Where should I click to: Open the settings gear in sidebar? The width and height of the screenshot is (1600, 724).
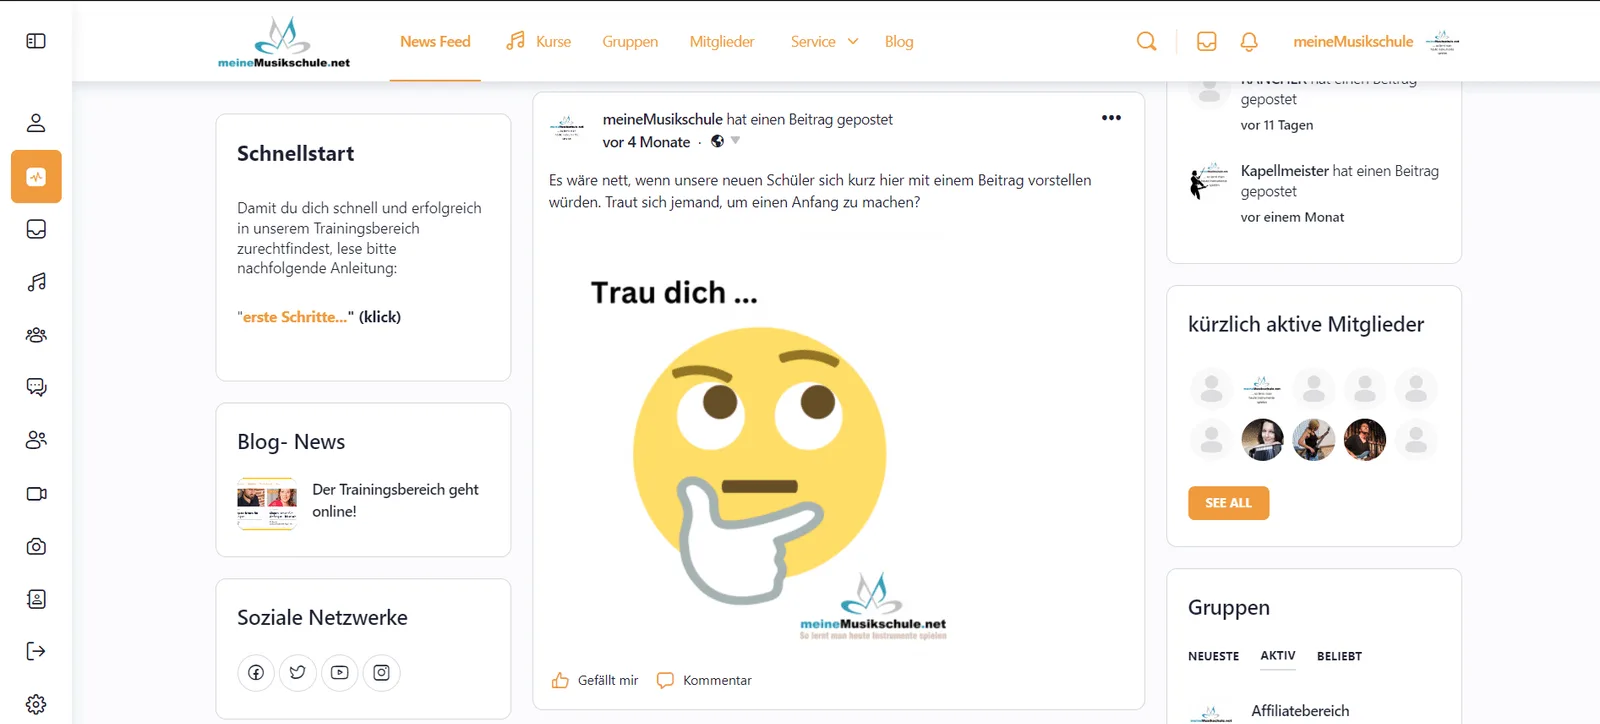pos(36,704)
